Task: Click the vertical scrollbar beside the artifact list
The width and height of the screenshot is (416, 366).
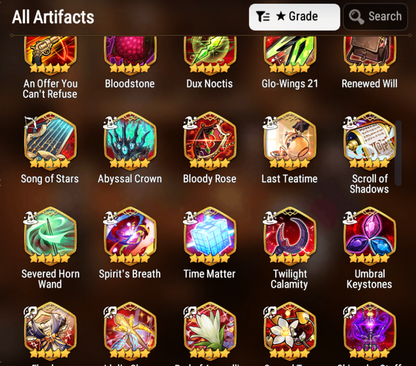Action: (398, 153)
